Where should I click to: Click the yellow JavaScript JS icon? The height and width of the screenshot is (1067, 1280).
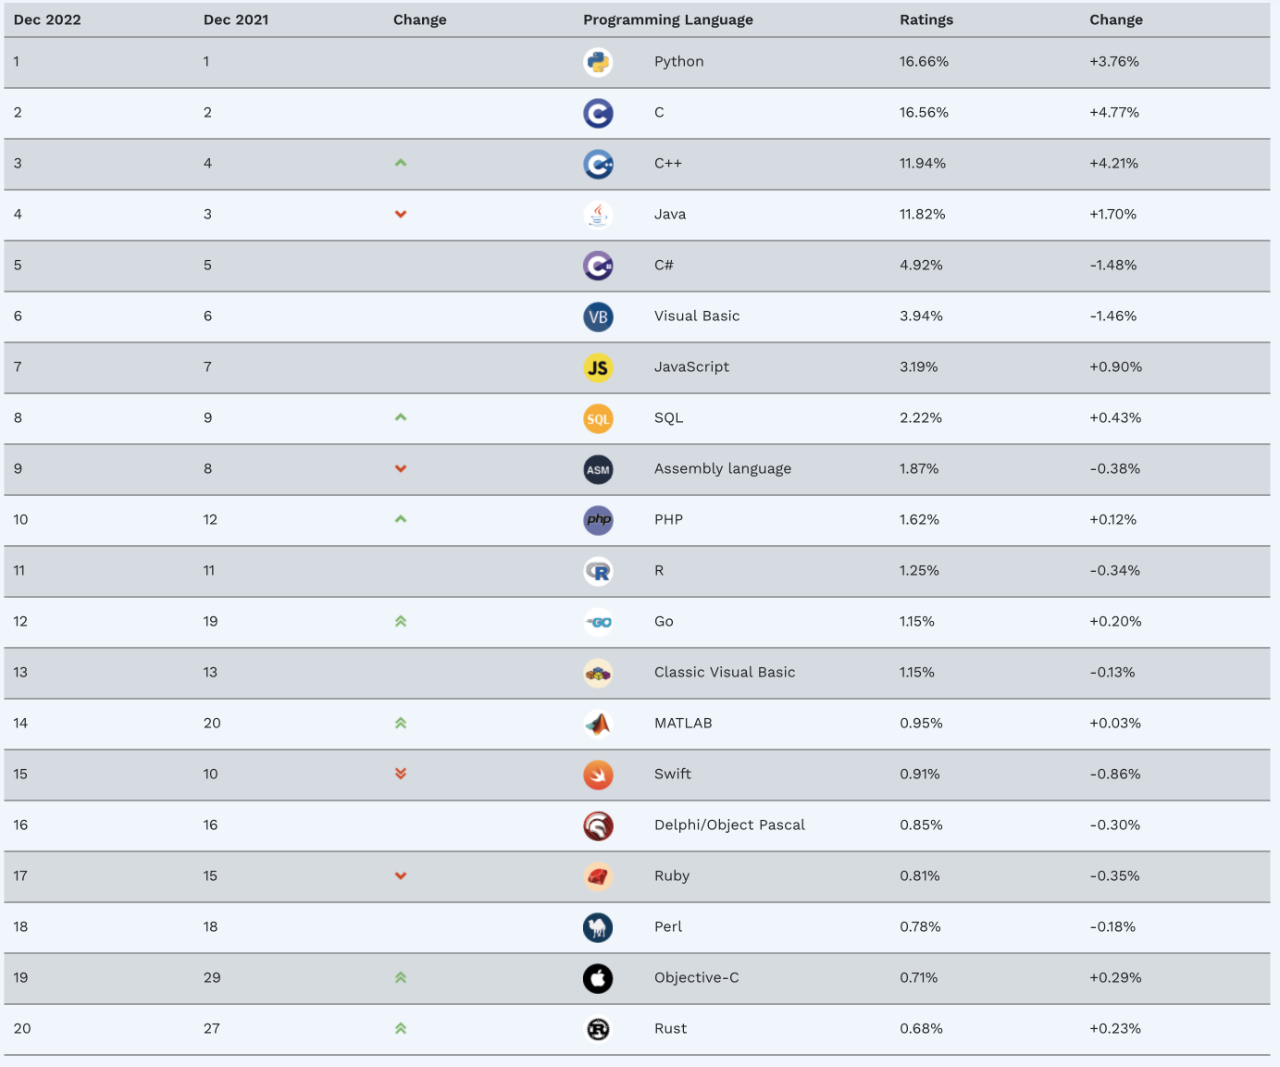pyautogui.click(x=598, y=368)
